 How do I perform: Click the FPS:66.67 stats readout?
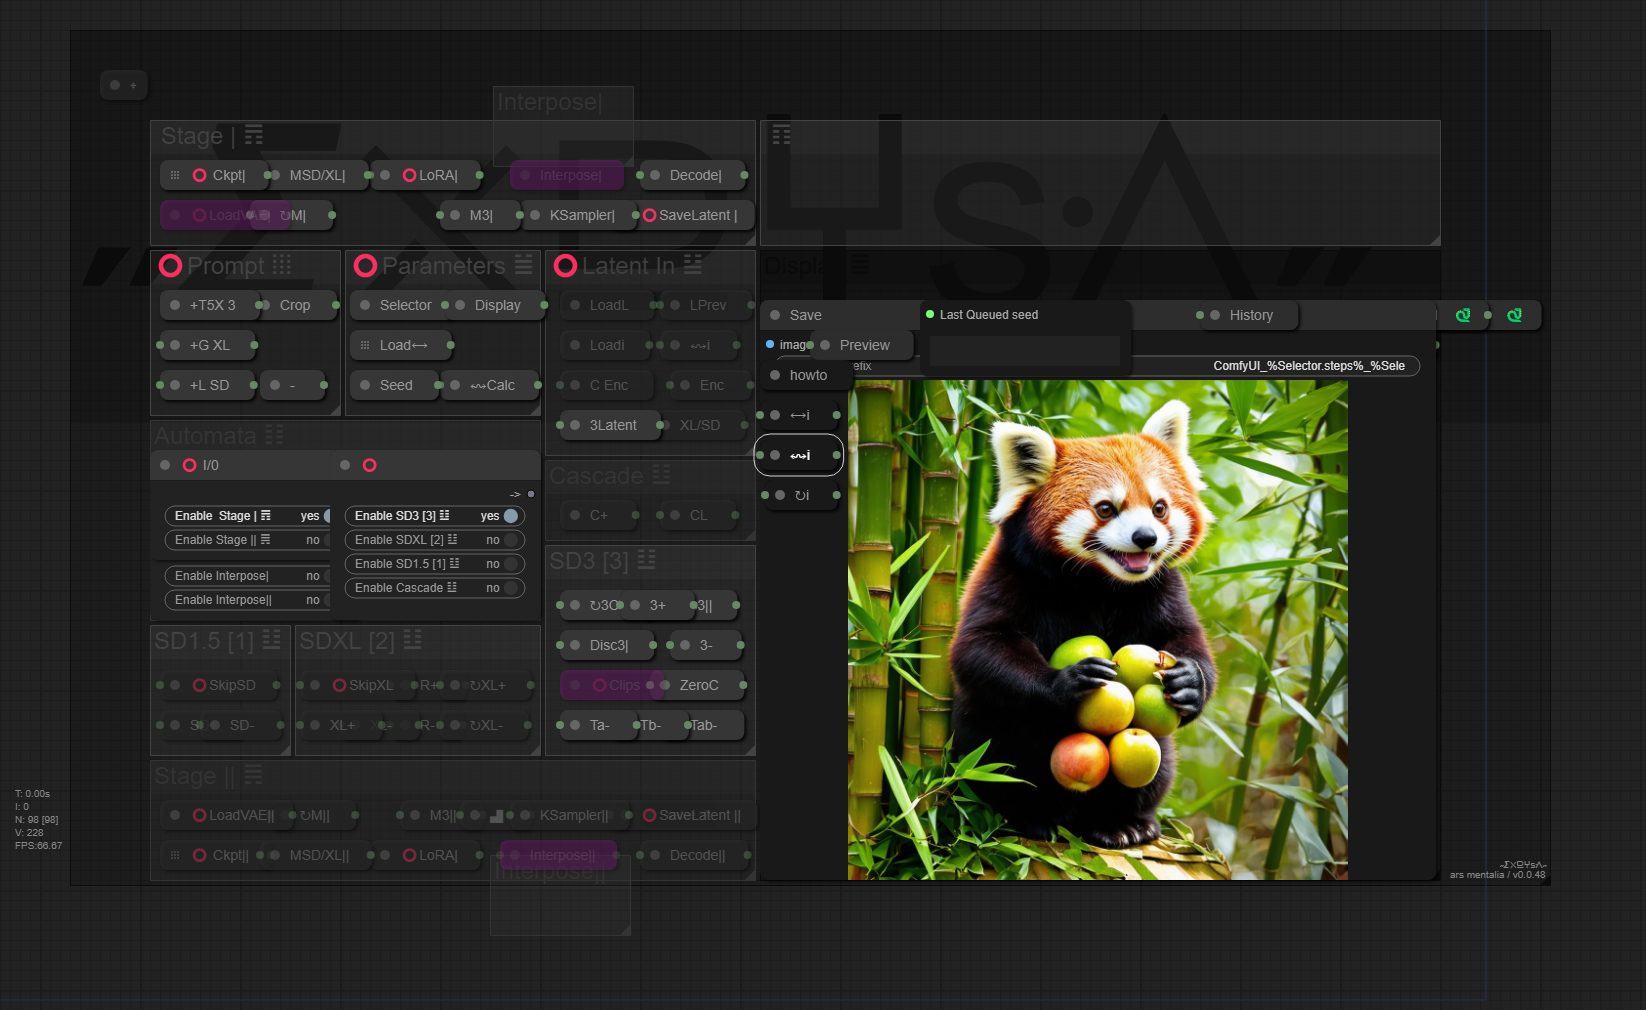point(38,846)
